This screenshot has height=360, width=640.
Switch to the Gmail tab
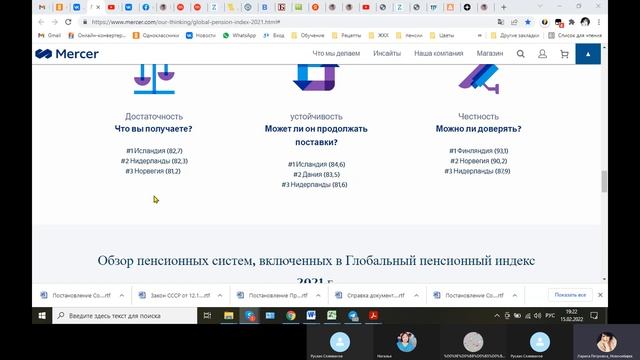coord(42,7)
